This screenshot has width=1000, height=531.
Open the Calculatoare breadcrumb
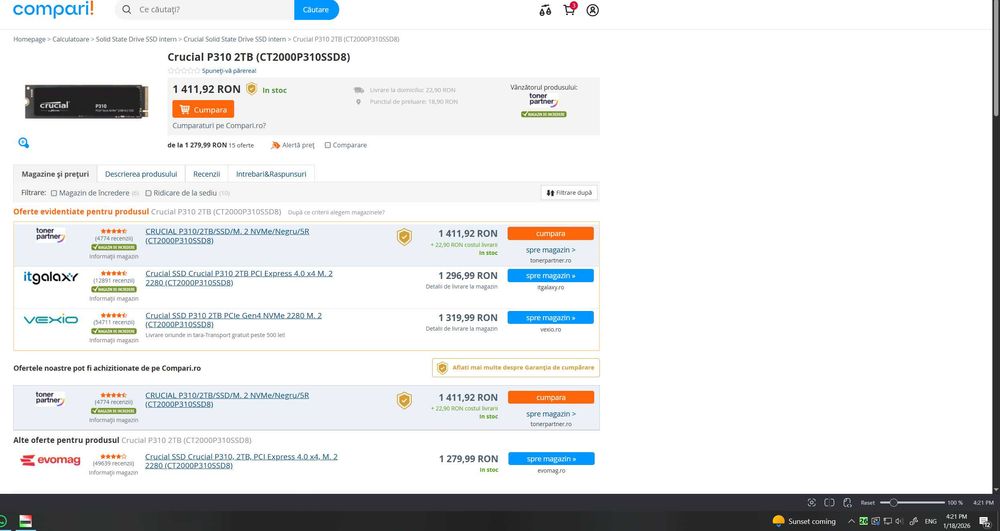point(71,40)
